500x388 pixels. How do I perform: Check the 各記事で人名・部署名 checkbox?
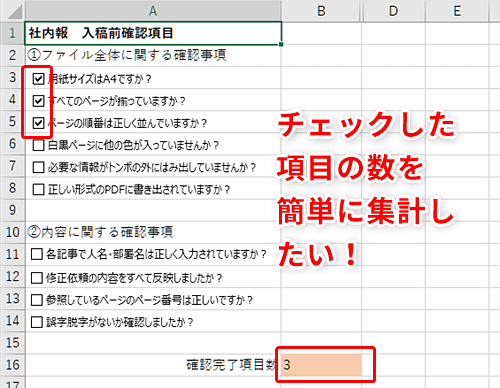[36, 254]
